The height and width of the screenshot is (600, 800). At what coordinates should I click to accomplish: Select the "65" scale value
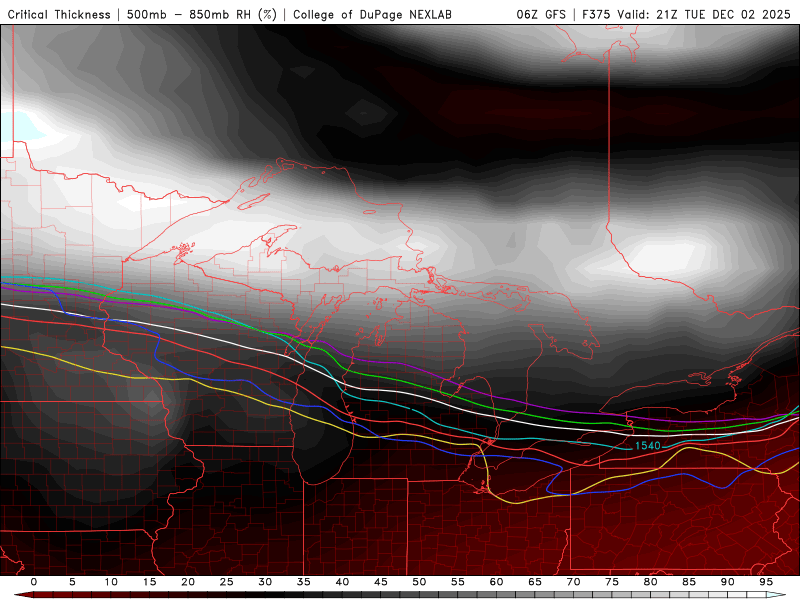(535, 582)
